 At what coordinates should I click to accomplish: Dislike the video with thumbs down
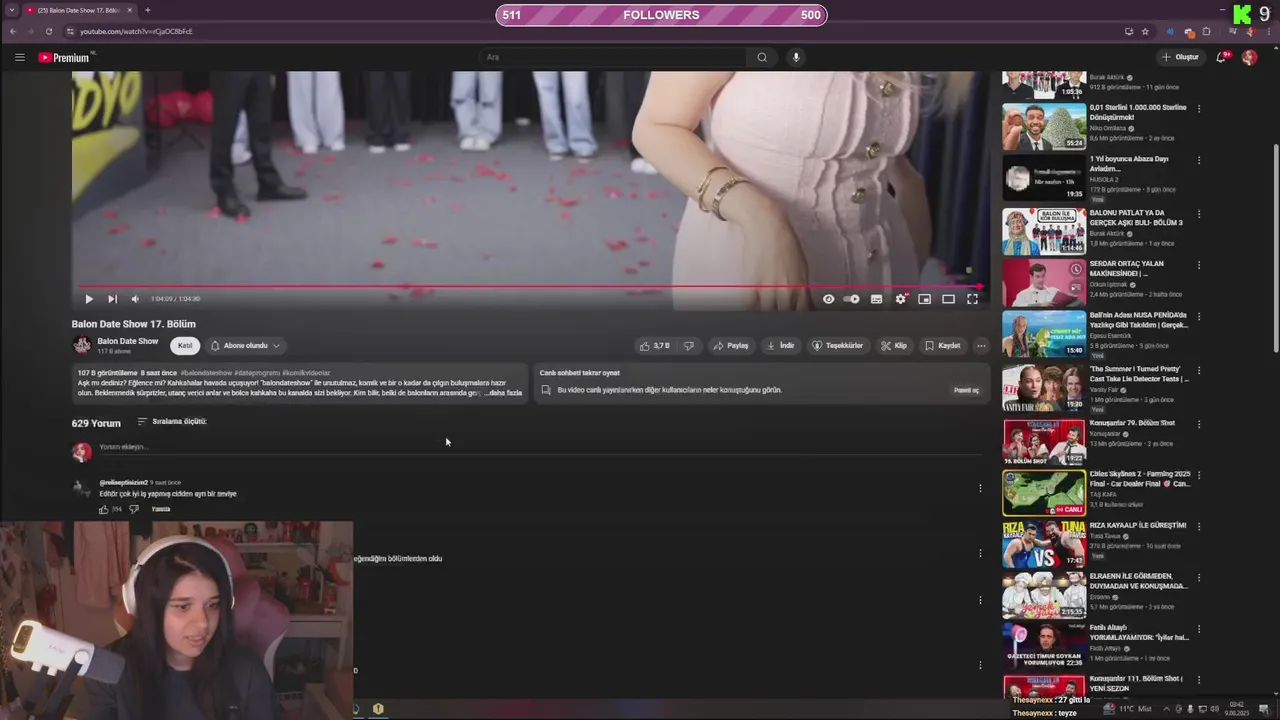point(688,345)
